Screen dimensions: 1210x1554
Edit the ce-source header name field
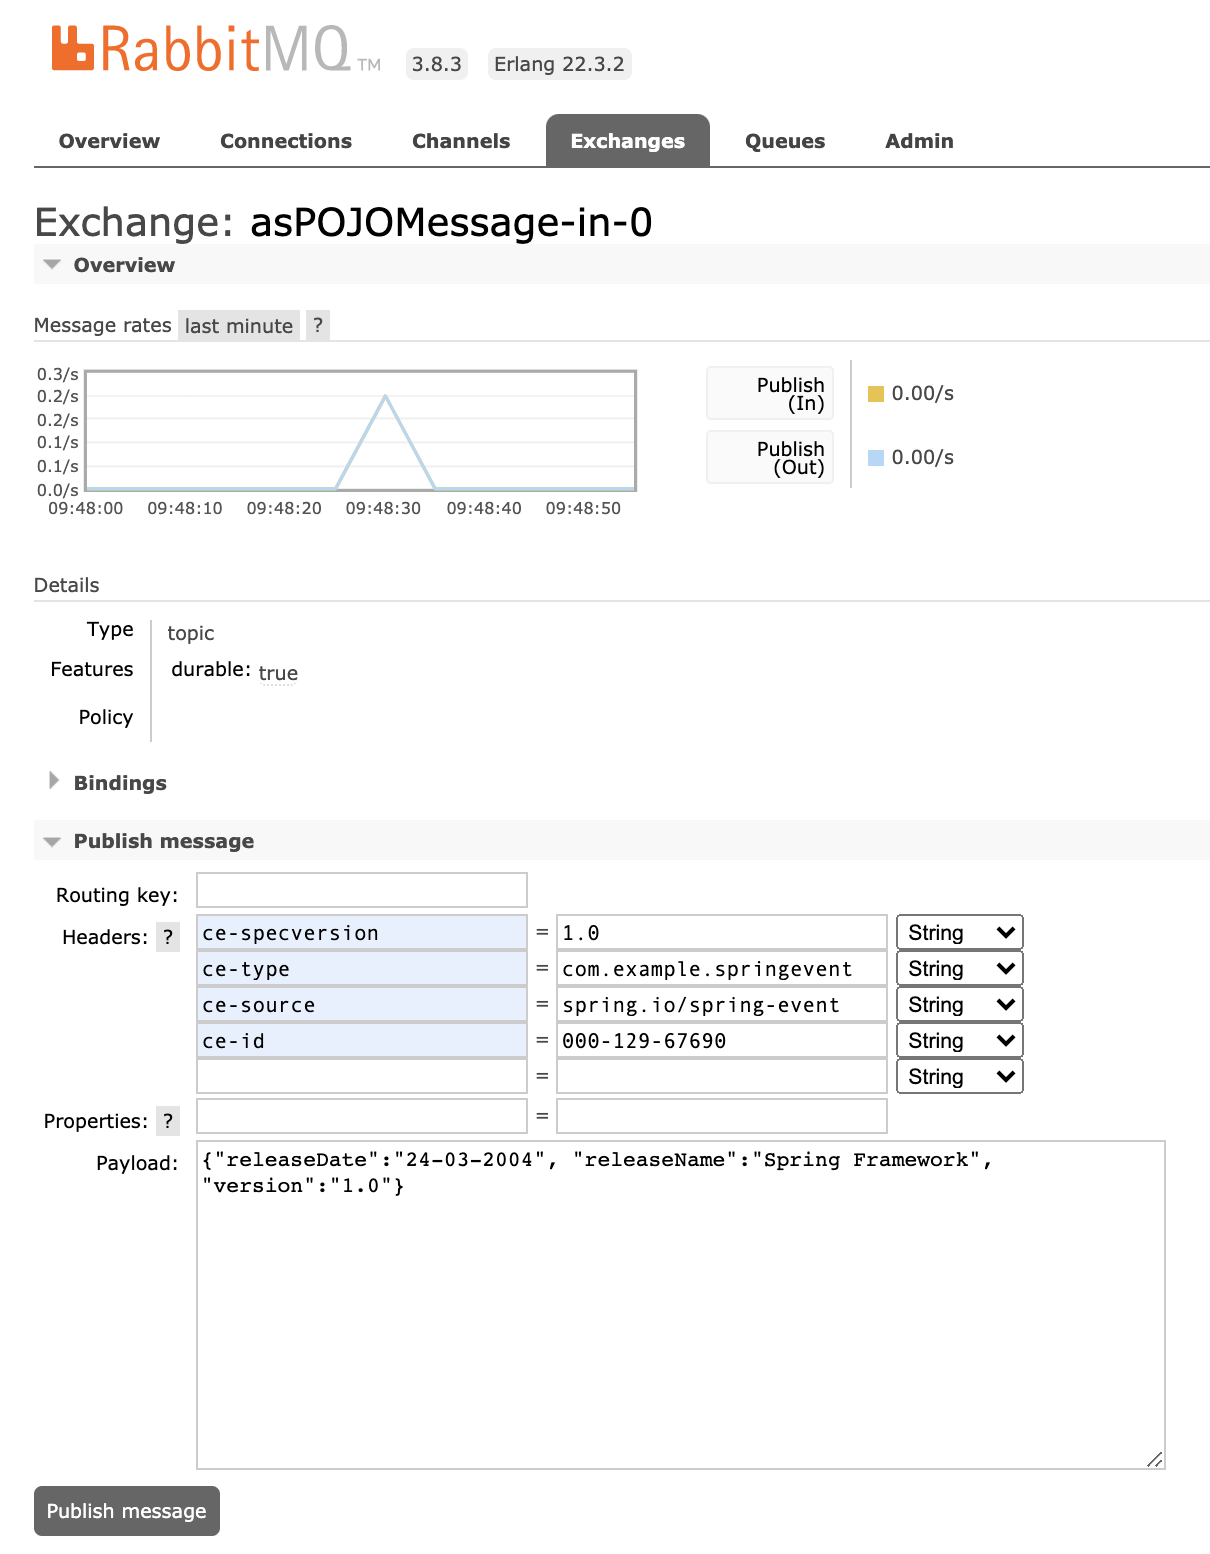362,1004
